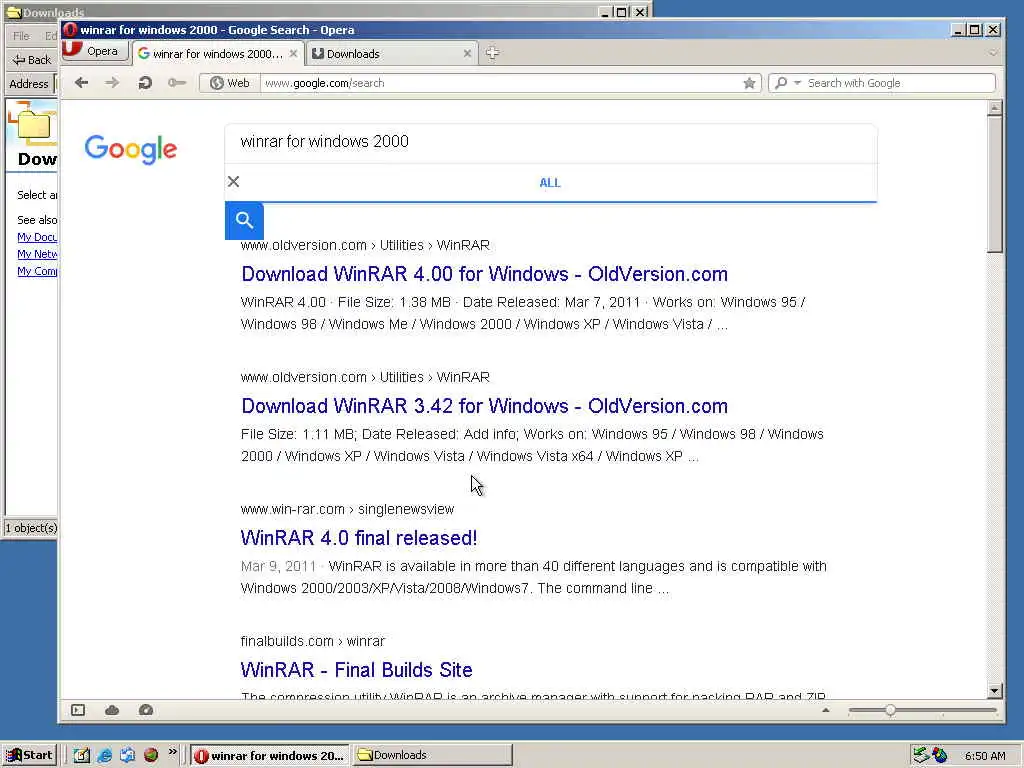Screen dimensions: 1024x768
Task: Reload the page with the refresh icon
Action: coord(145,83)
